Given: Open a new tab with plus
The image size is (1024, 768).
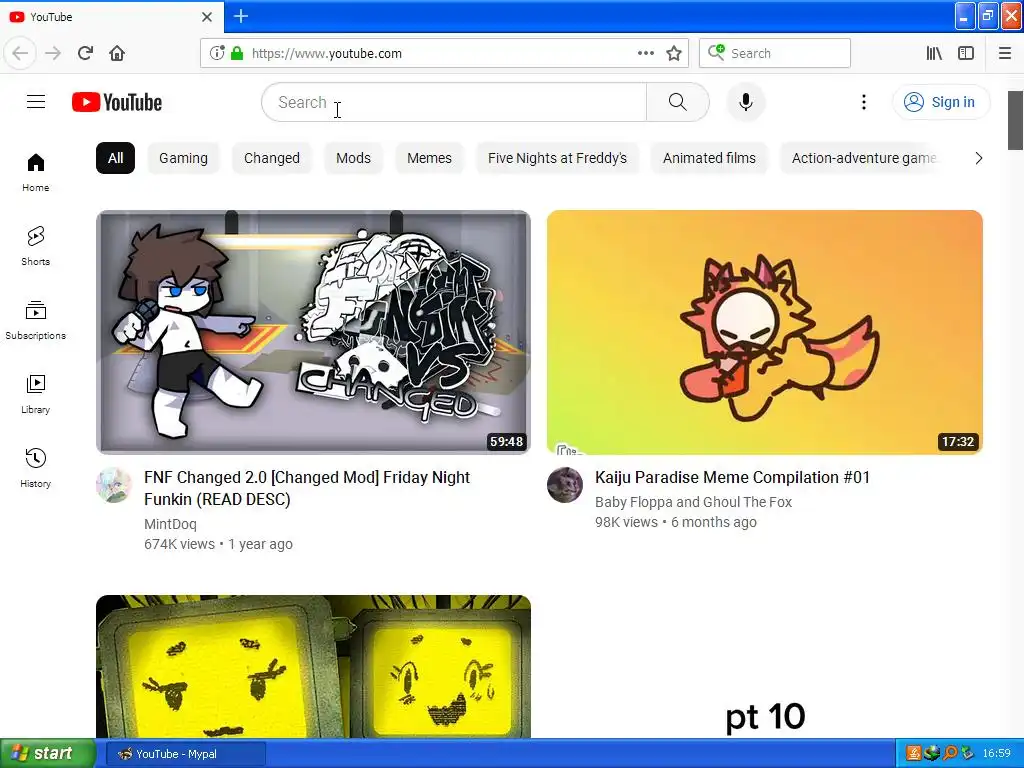Looking at the screenshot, I should 240,16.
